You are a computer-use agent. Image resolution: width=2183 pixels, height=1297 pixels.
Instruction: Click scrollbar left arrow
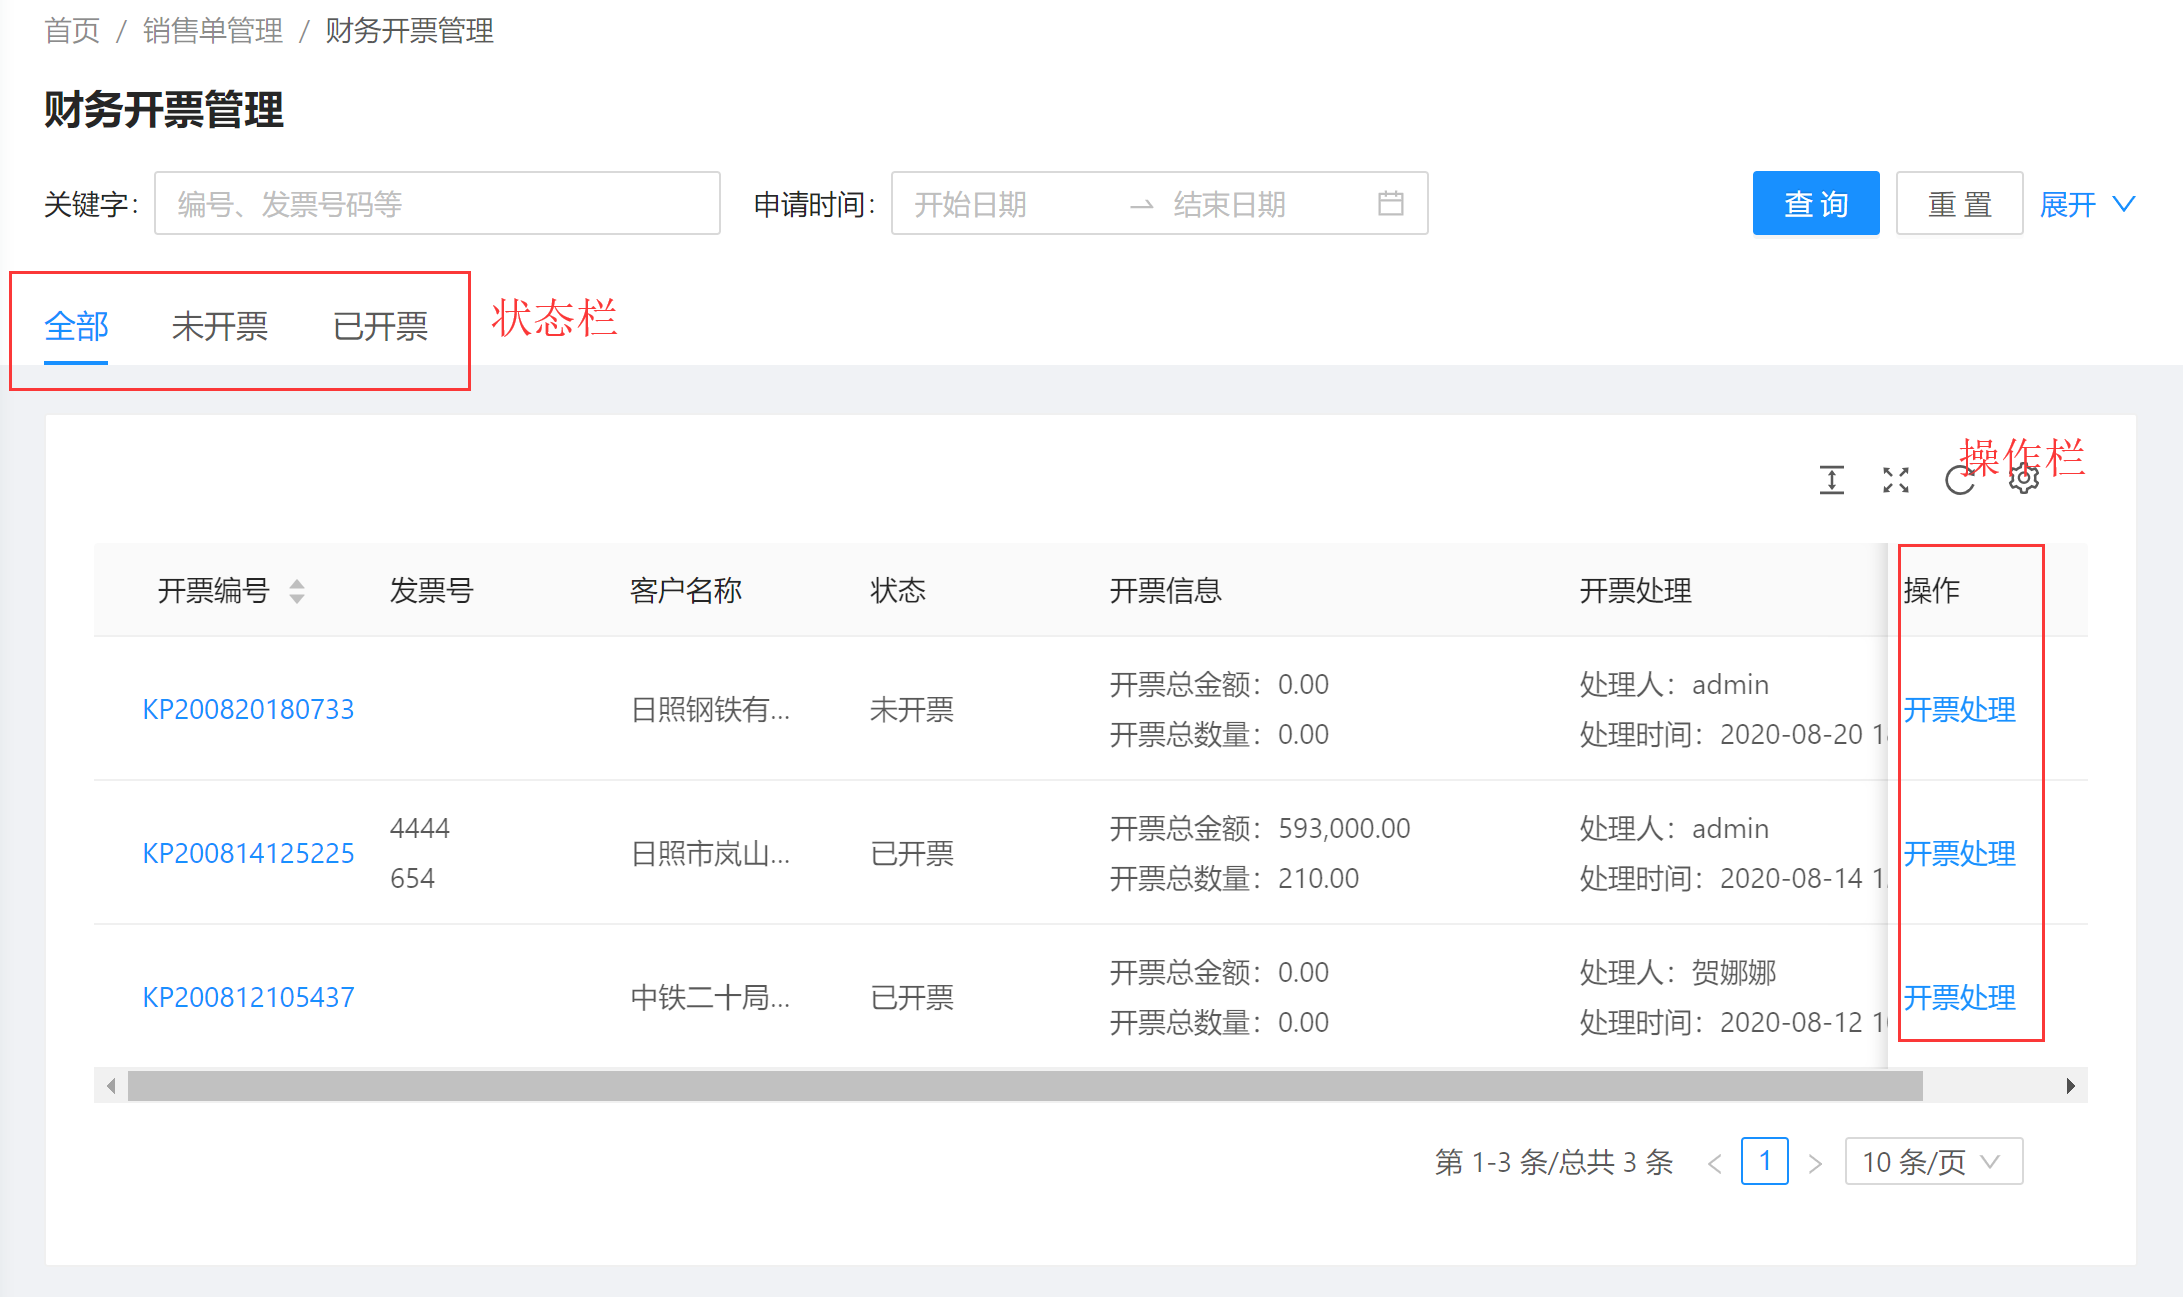pos(111,1086)
